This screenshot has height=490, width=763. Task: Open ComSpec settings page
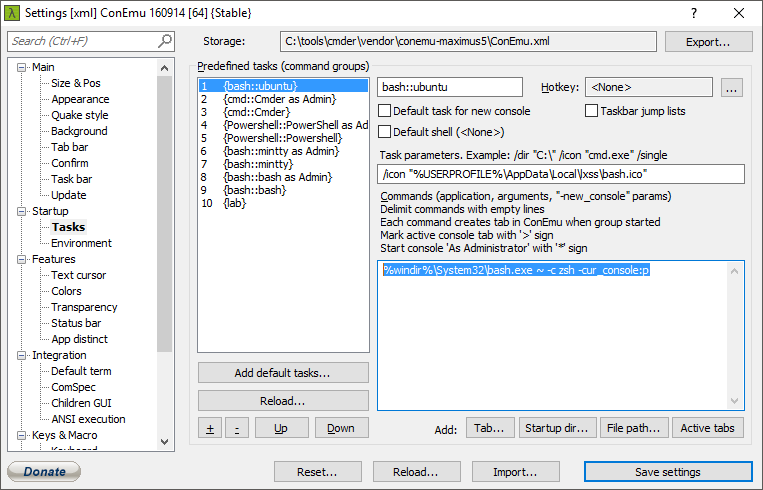(73, 387)
